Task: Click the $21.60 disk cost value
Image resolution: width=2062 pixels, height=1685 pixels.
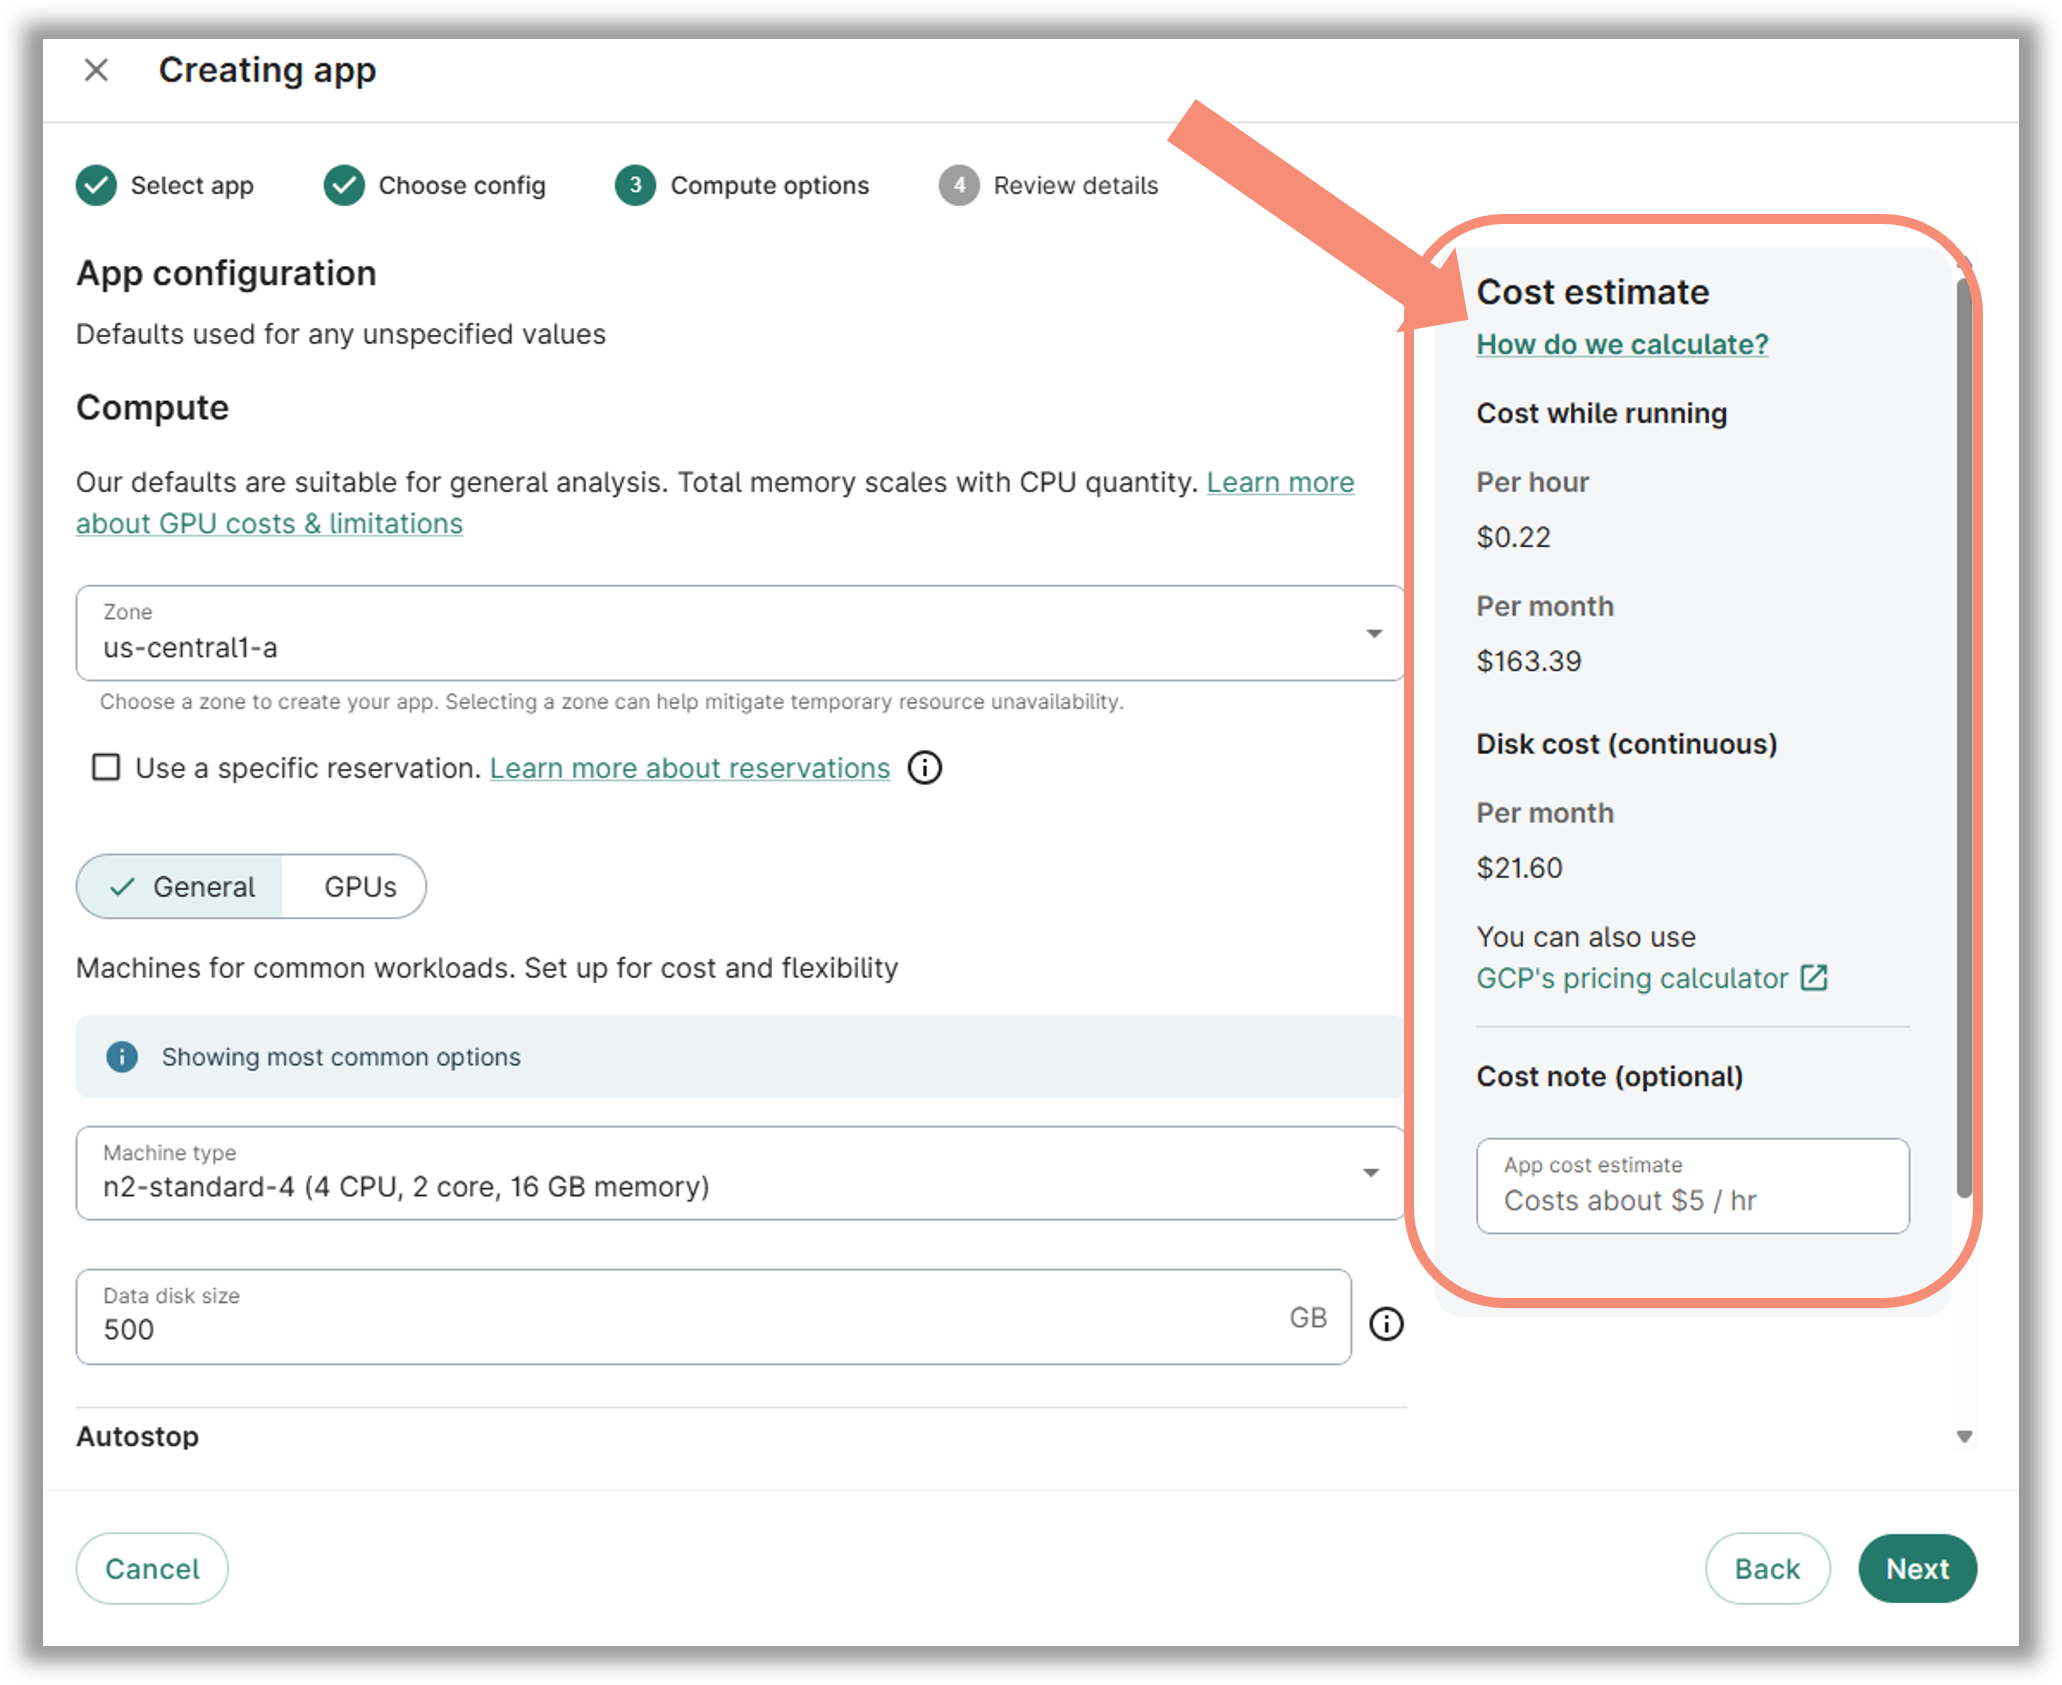Action: coord(1519,868)
